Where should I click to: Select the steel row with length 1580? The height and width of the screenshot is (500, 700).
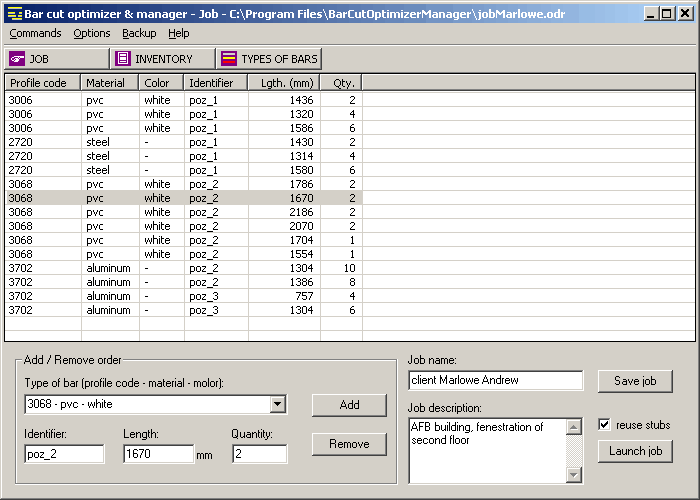tap(183, 170)
